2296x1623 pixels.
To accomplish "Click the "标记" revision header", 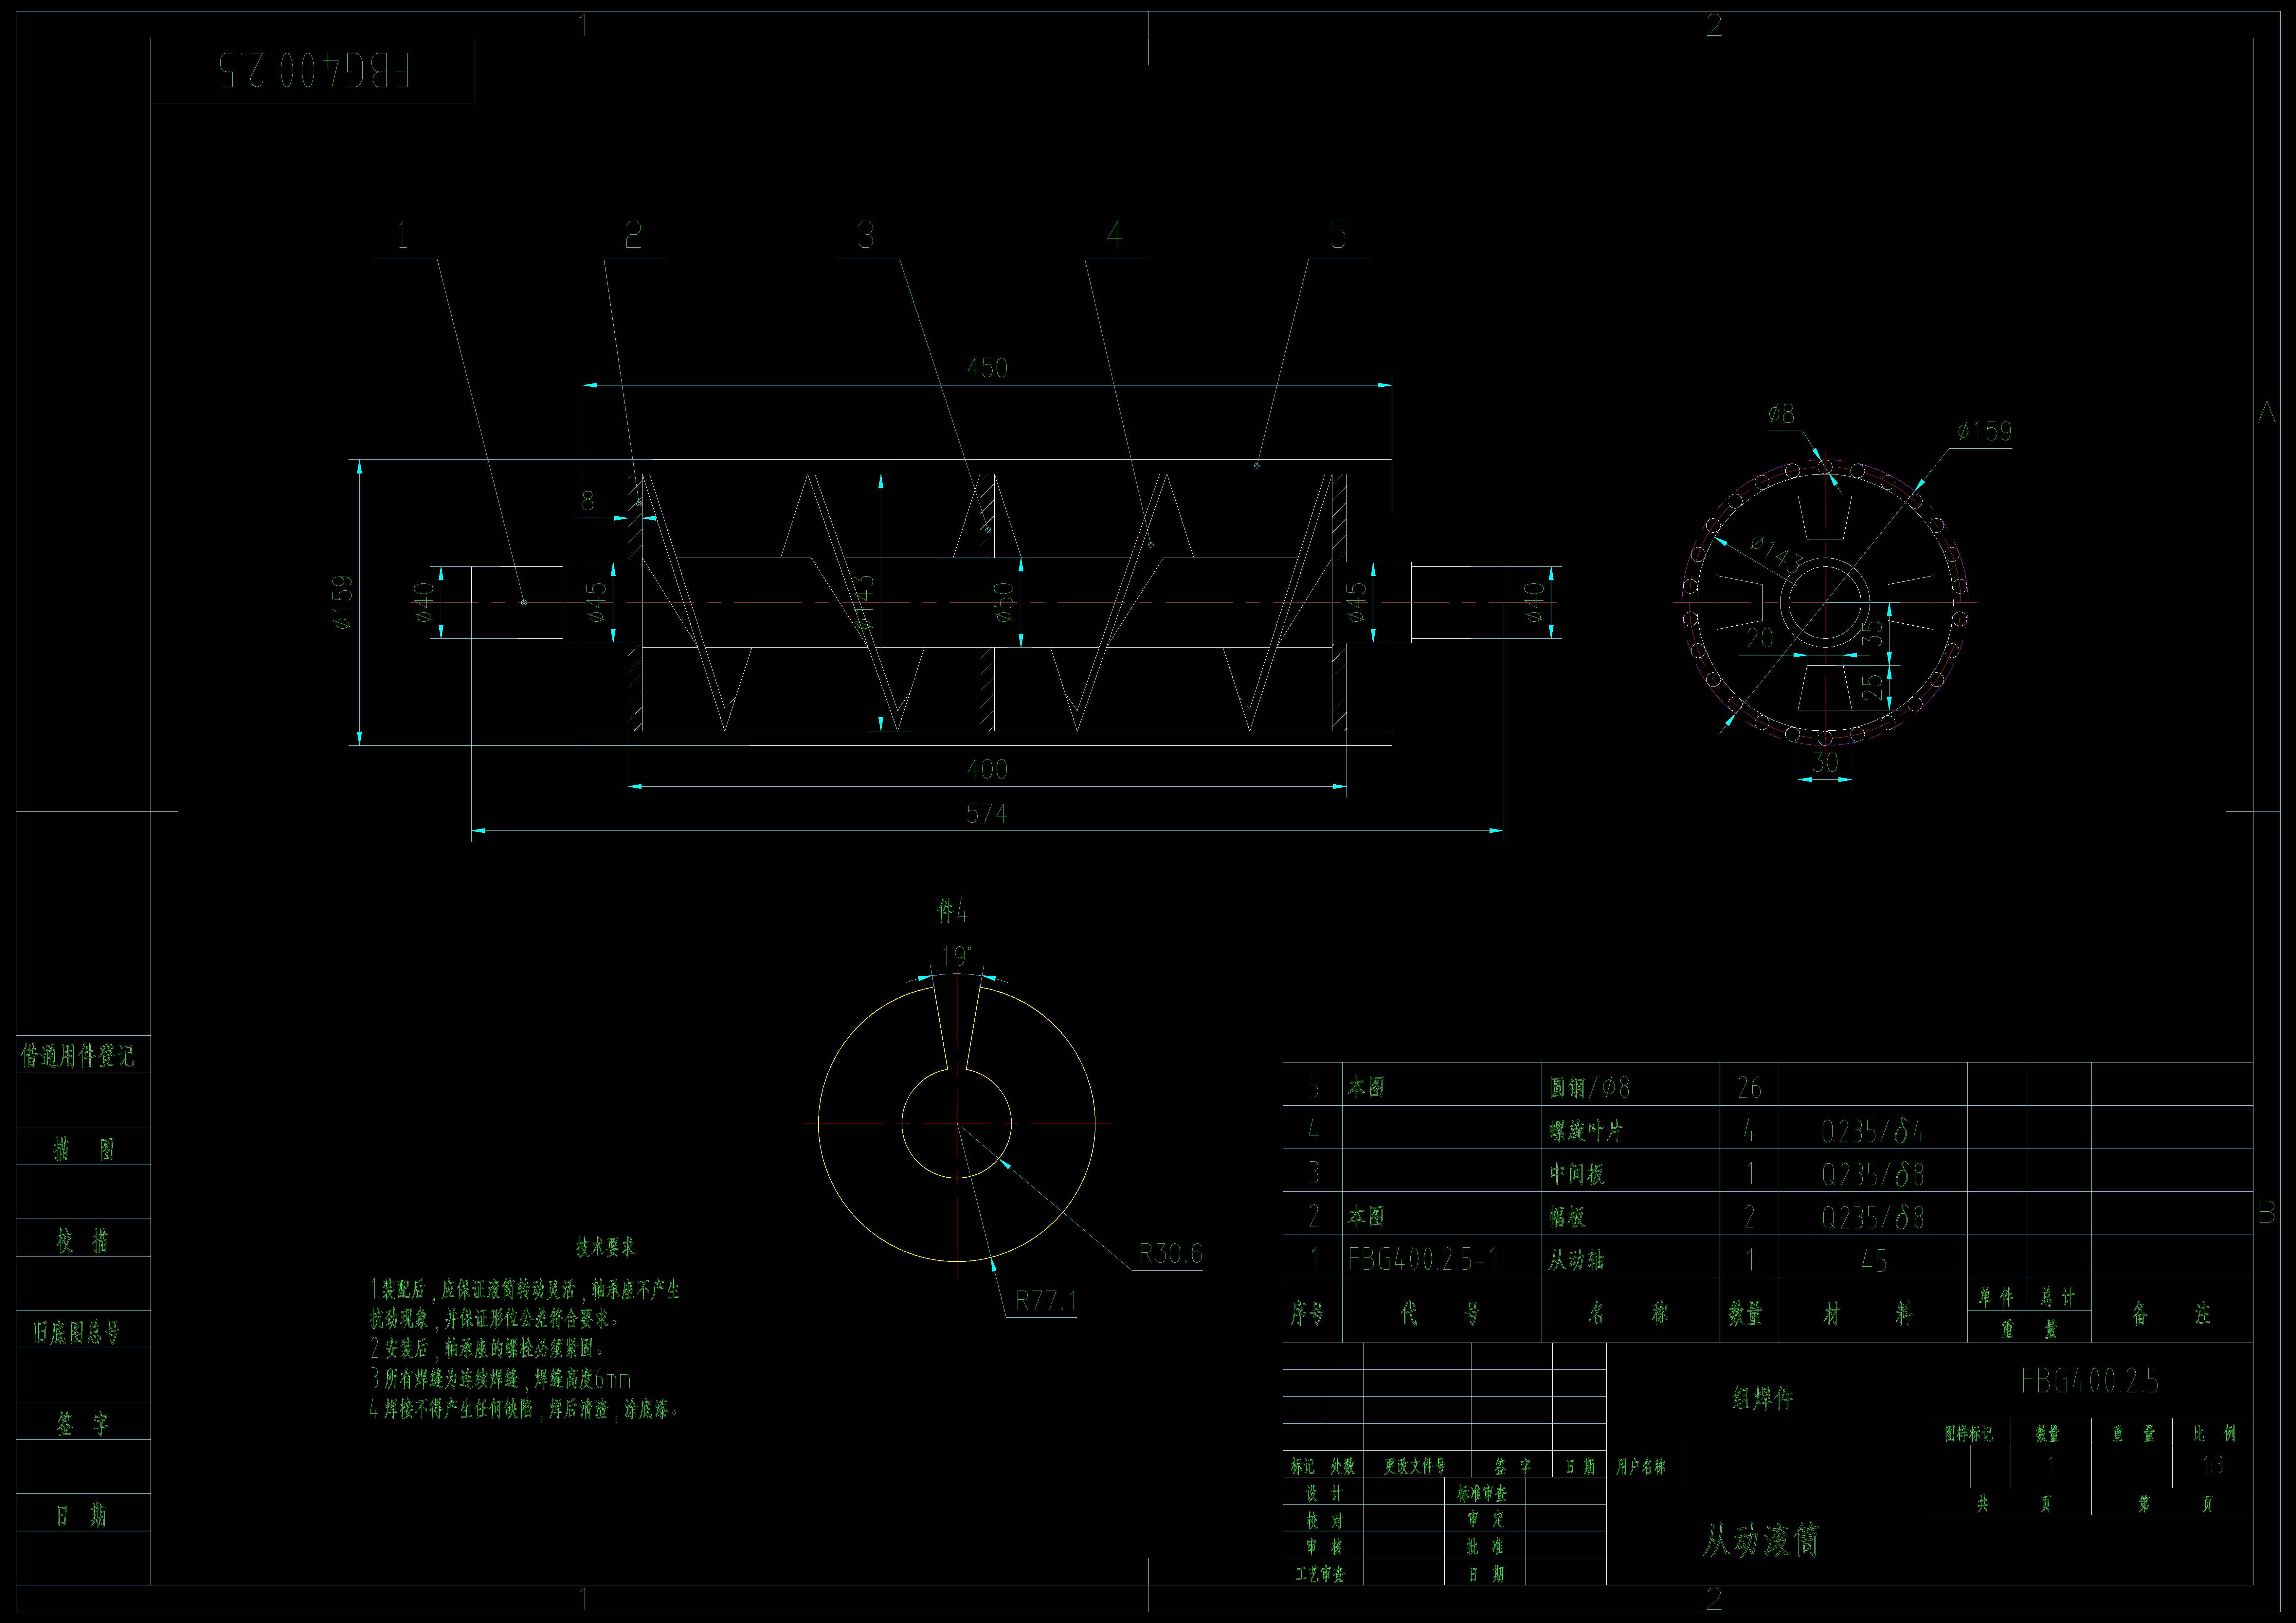I will (1303, 1466).
